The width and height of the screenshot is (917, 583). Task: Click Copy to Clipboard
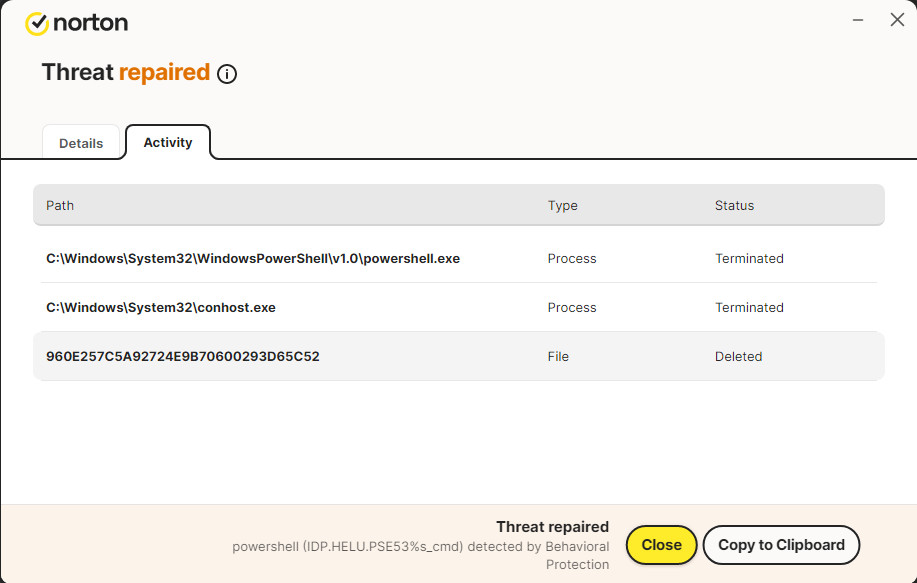tap(781, 545)
